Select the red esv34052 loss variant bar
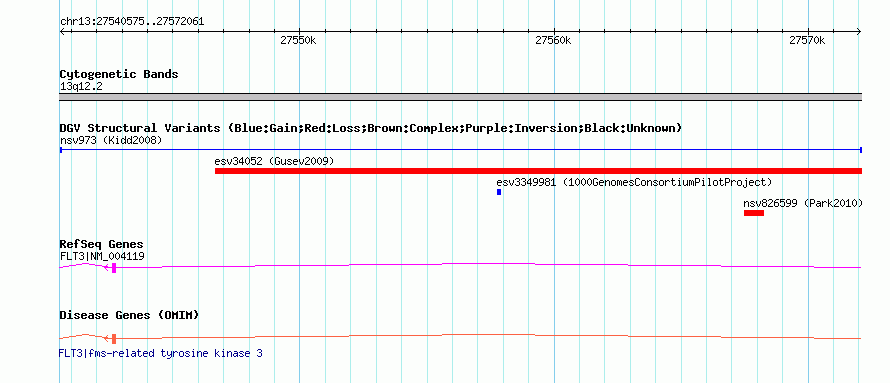The width and height of the screenshot is (890, 383). pyautogui.click(x=538, y=171)
